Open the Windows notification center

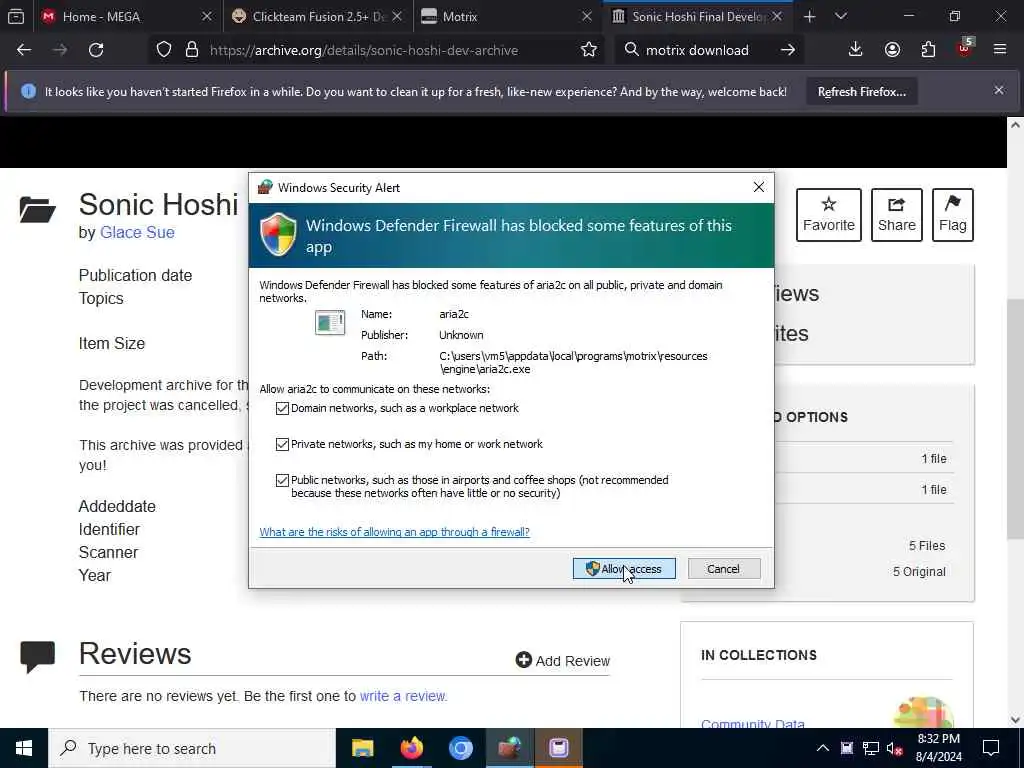point(991,748)
